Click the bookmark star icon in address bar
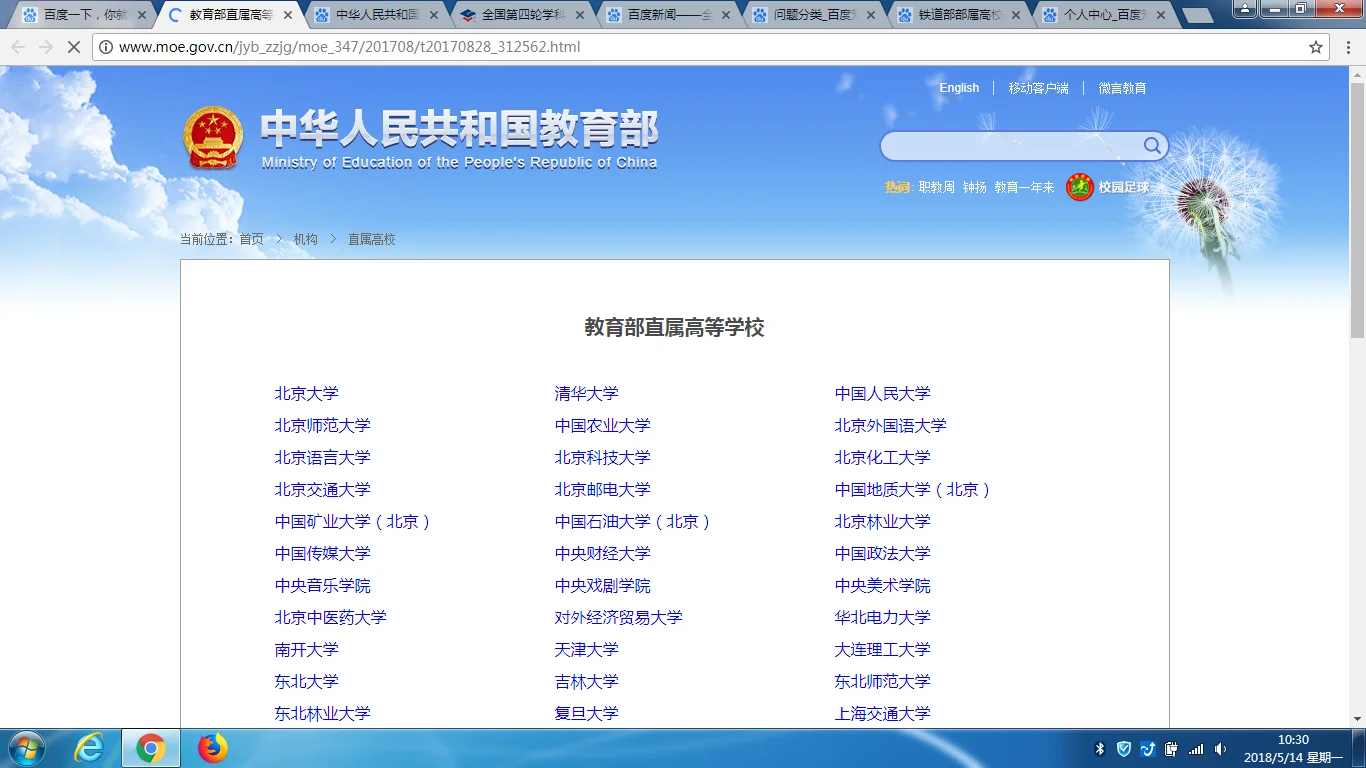The height and width of the screenshot is (768, 1366). (1316, 47)
